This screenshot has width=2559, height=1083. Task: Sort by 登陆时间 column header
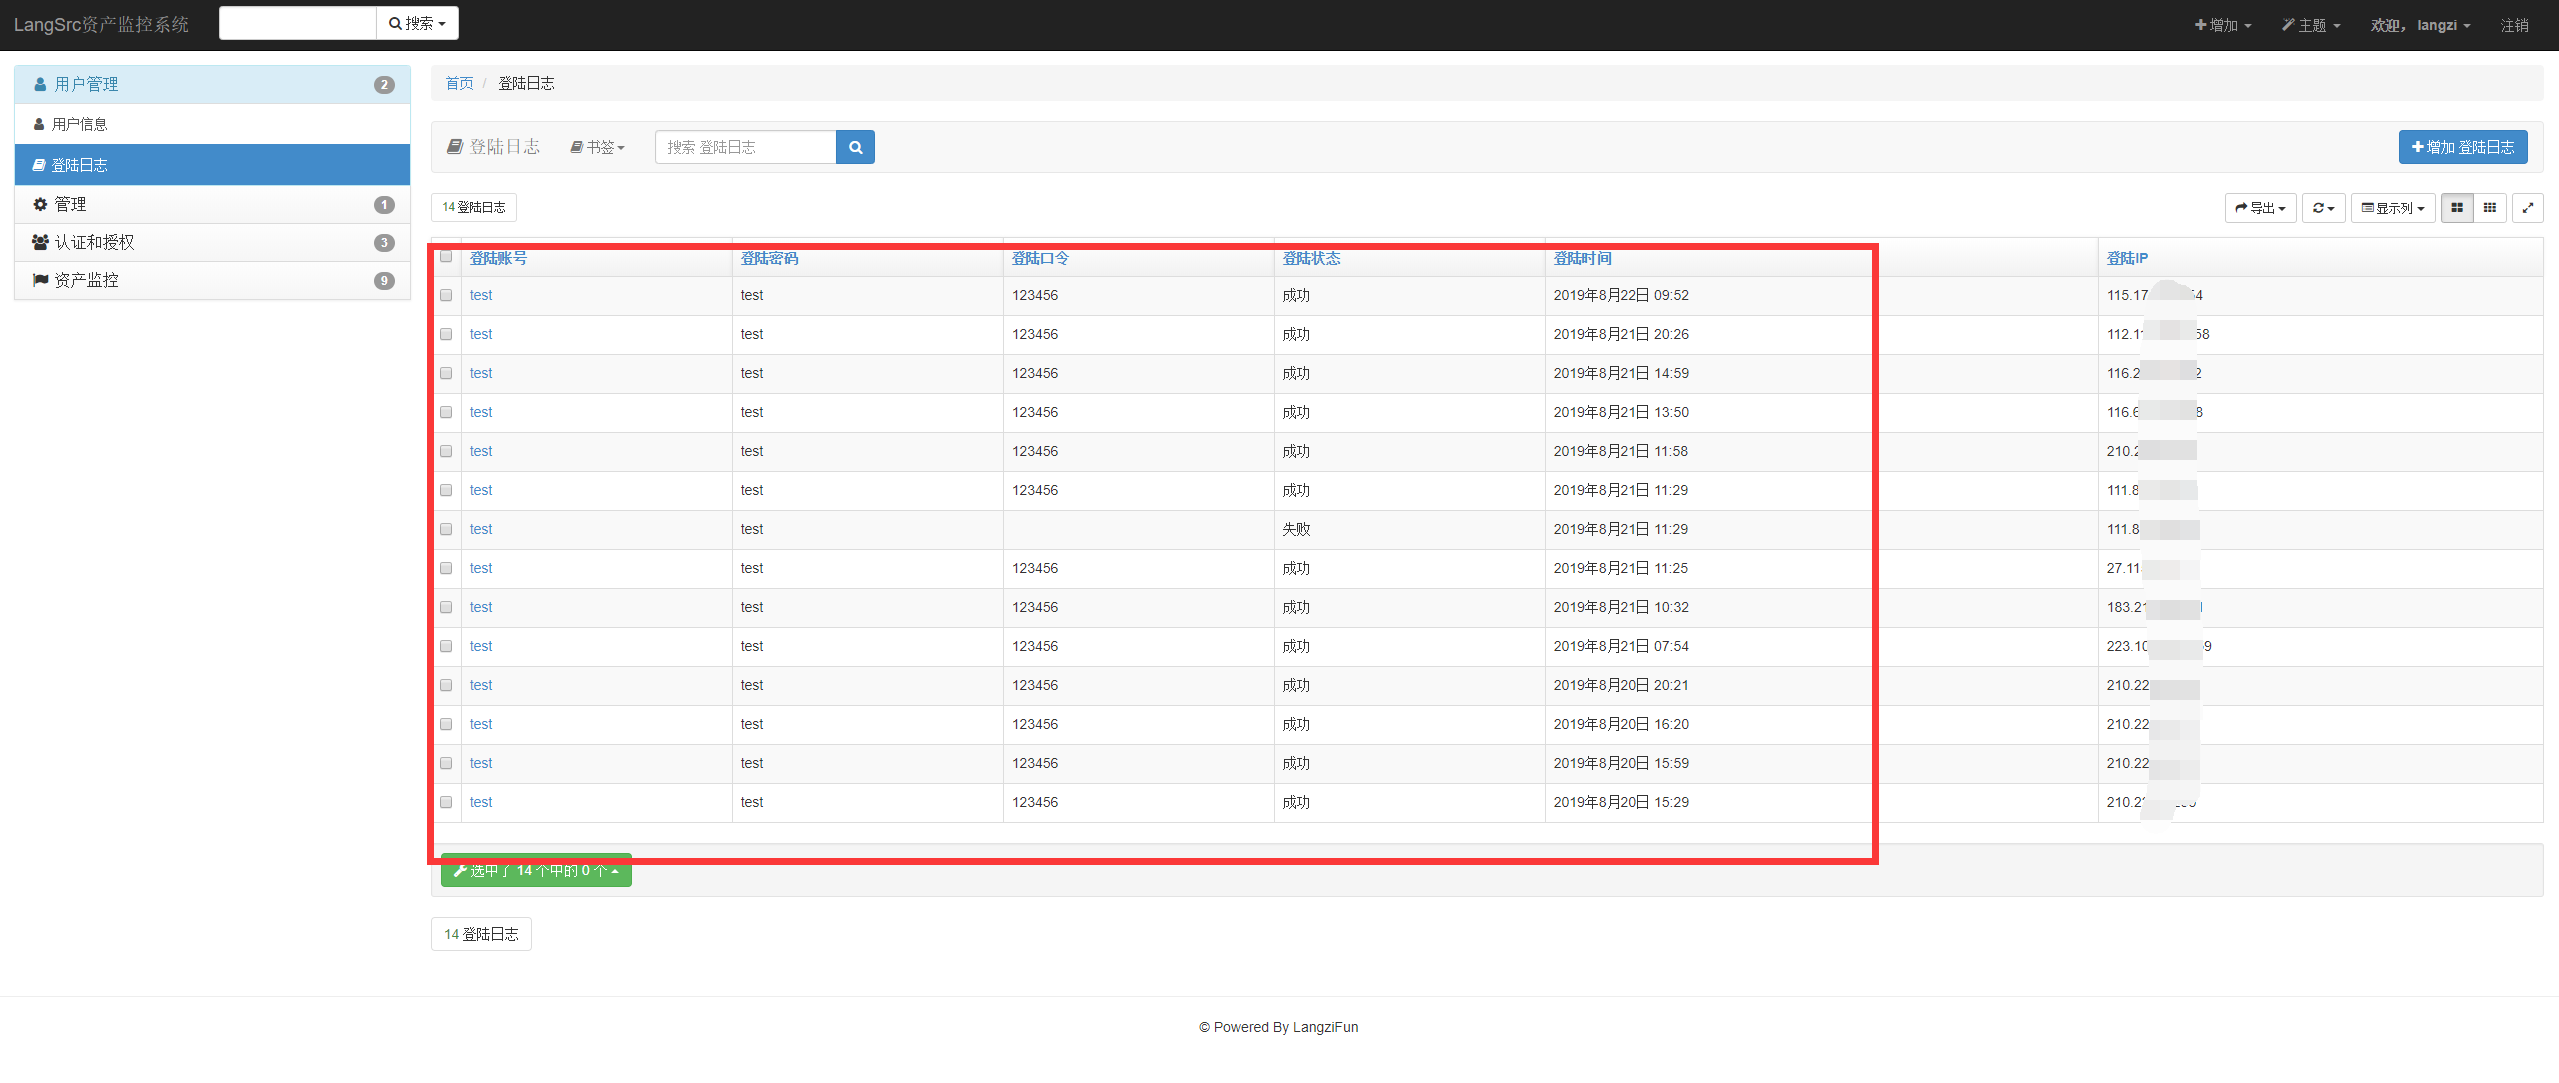pyautogui.click(x=1582, y=258)
